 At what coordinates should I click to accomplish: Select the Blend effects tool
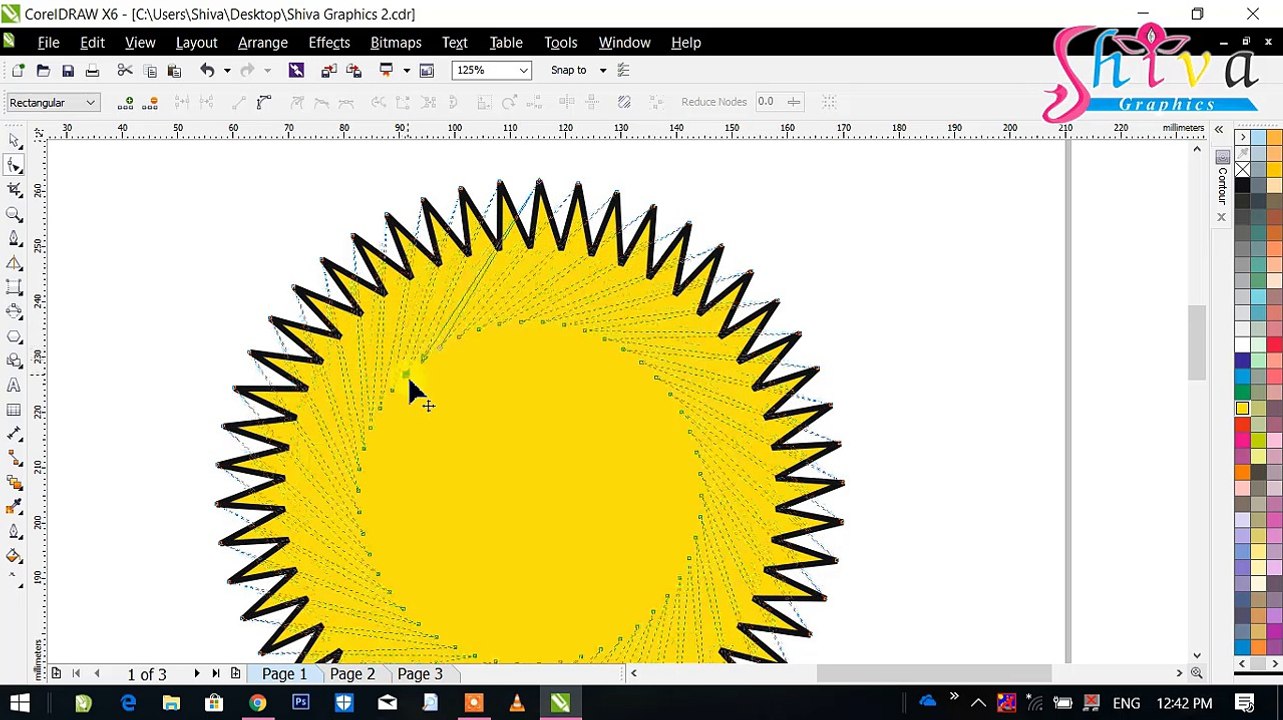(14, 483)
